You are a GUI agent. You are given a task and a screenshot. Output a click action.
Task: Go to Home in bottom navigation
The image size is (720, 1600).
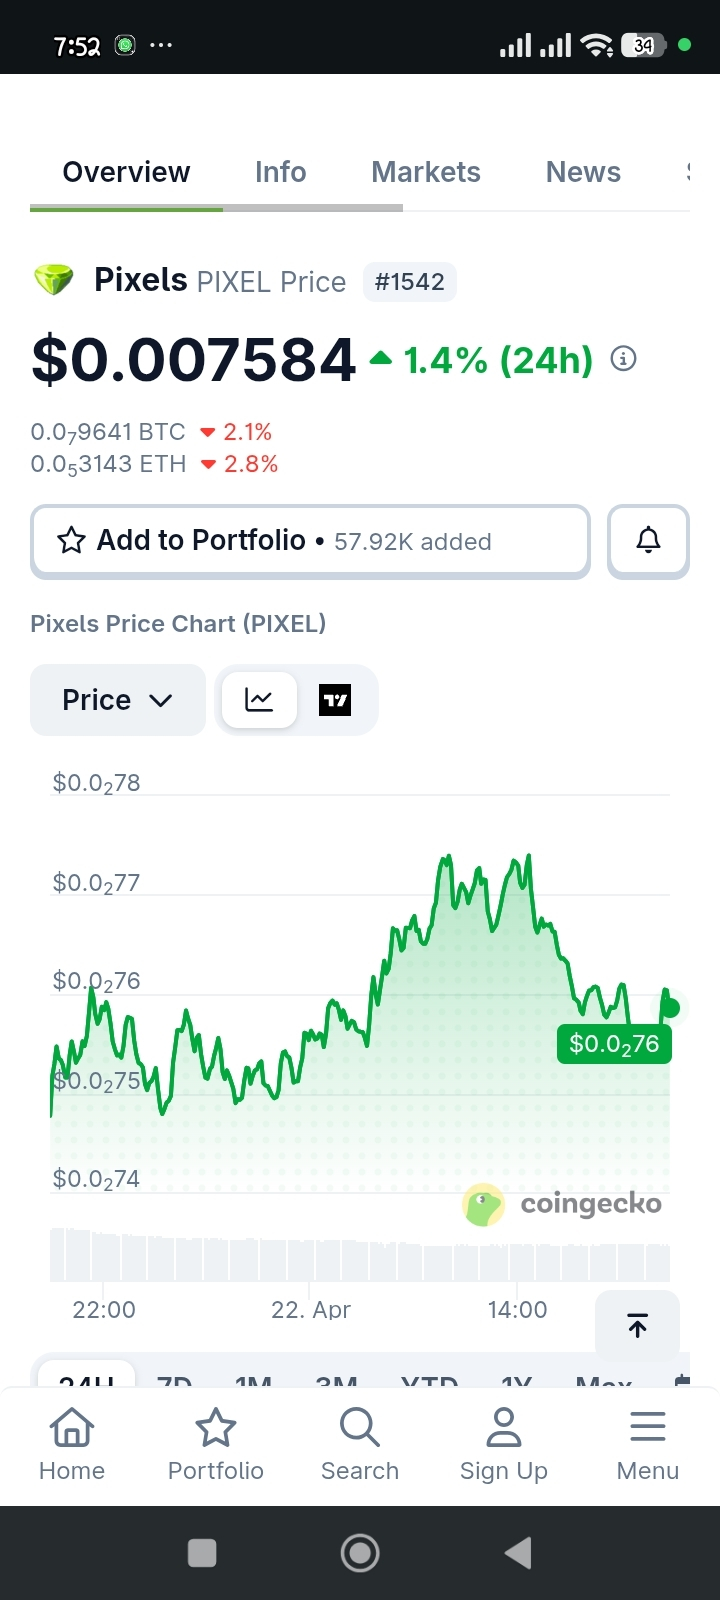click(x=72, y=1444)
